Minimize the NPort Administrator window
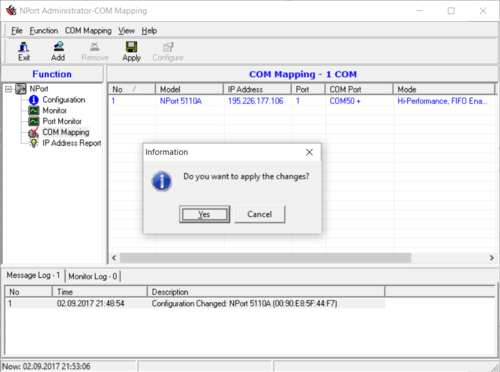Image resolution: width=500 pixels, height=372 pixels. pos(420,11)
